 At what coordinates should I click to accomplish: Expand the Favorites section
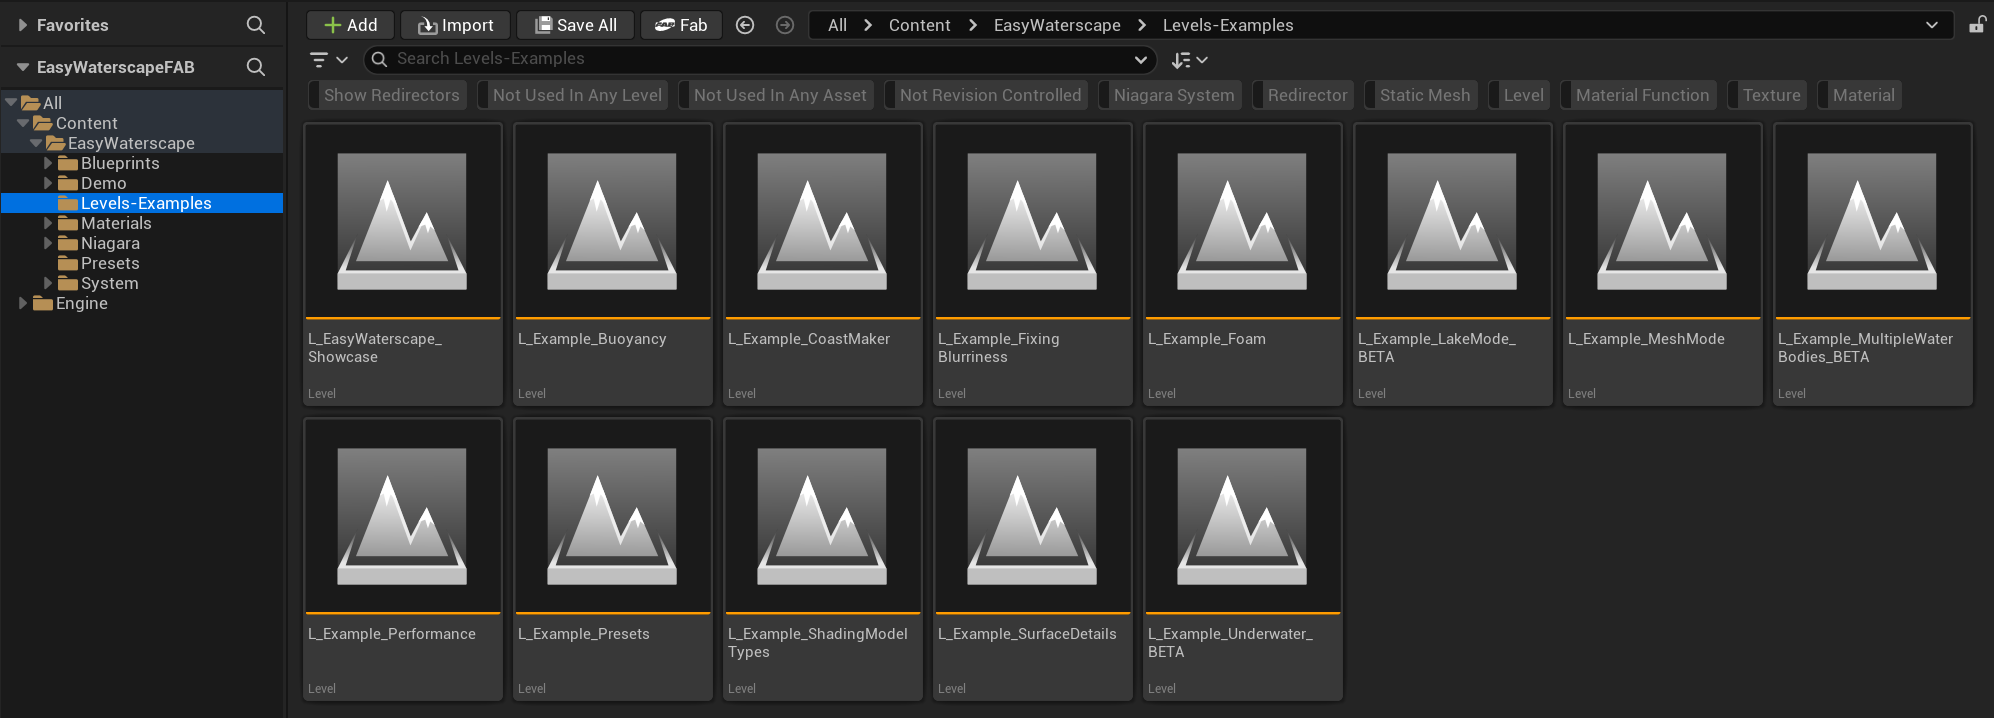tap(22, 25)
